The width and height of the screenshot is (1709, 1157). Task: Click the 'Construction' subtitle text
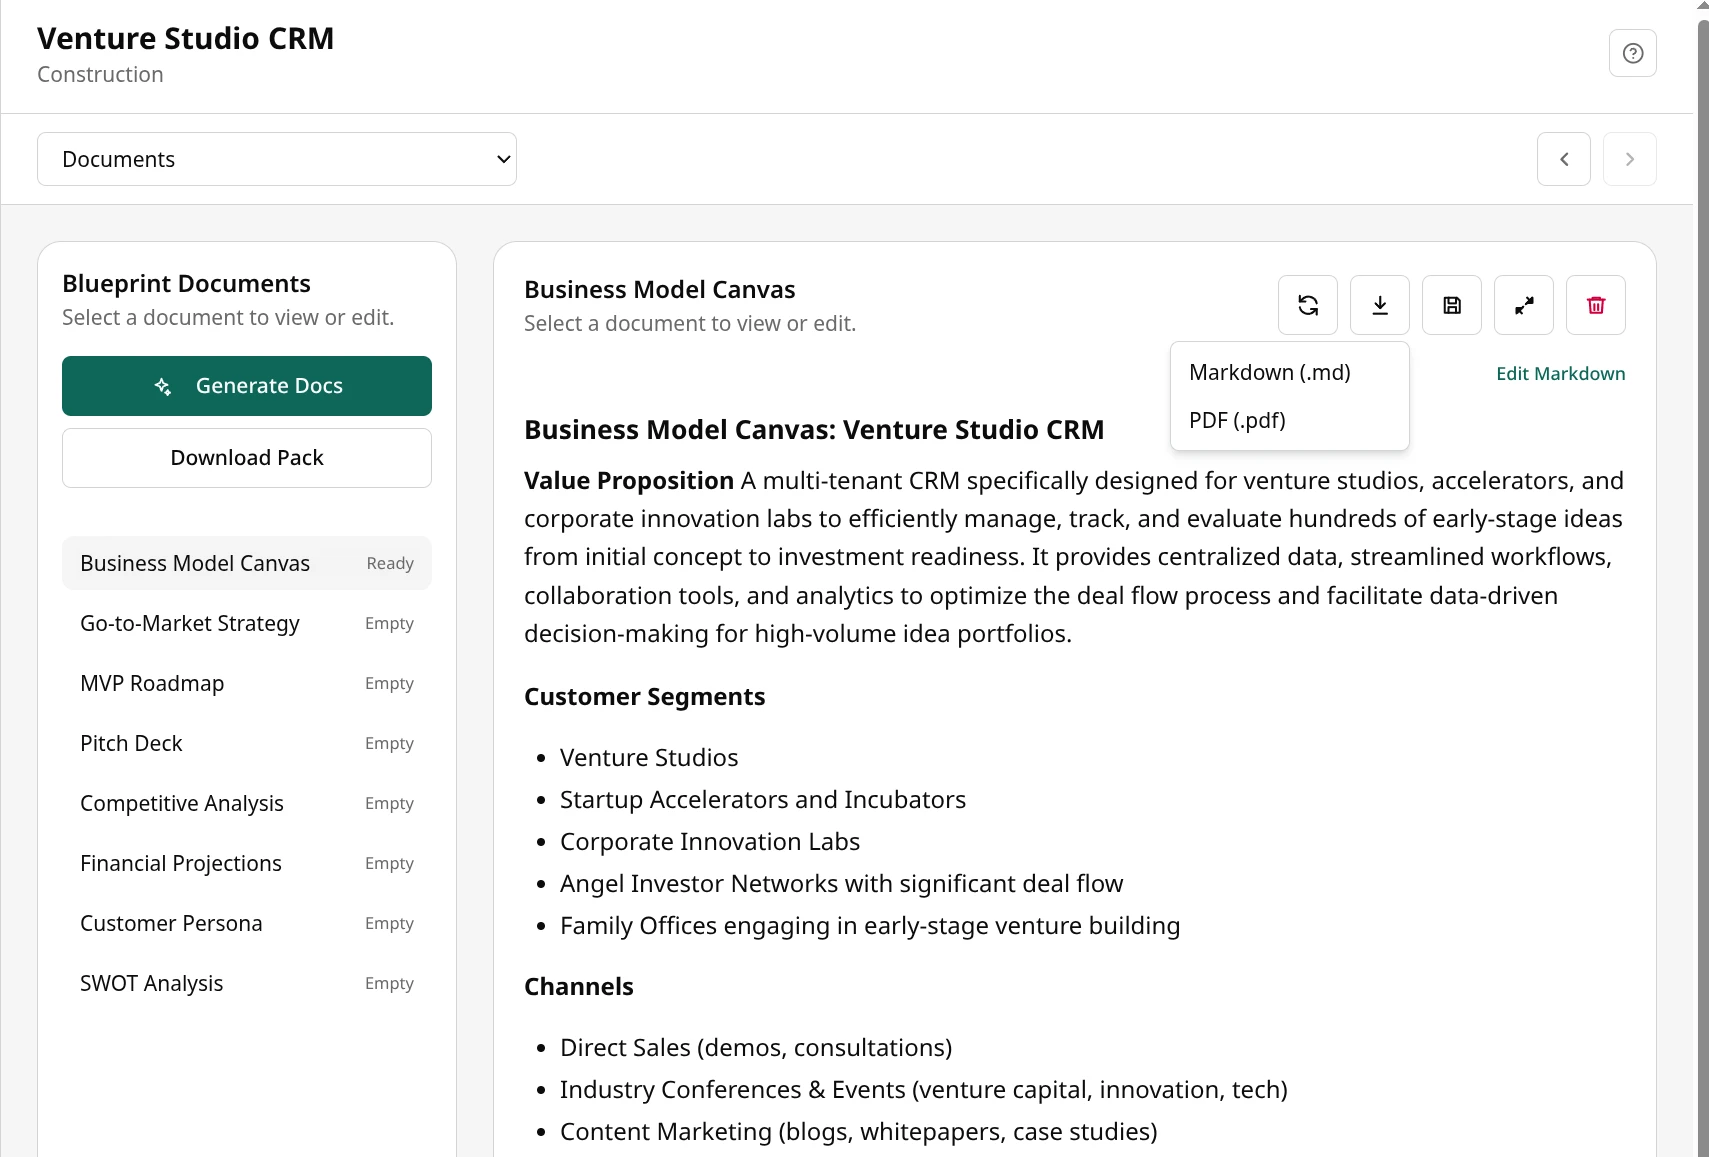click(100, 75)
